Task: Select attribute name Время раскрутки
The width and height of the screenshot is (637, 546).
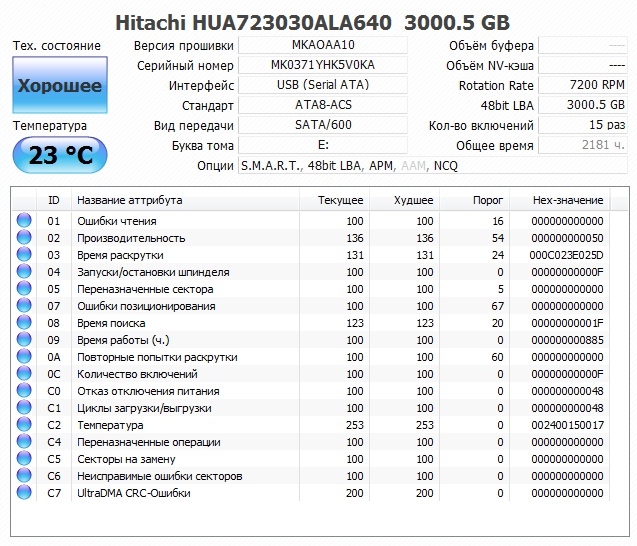Action: click(x=120, y=255)
